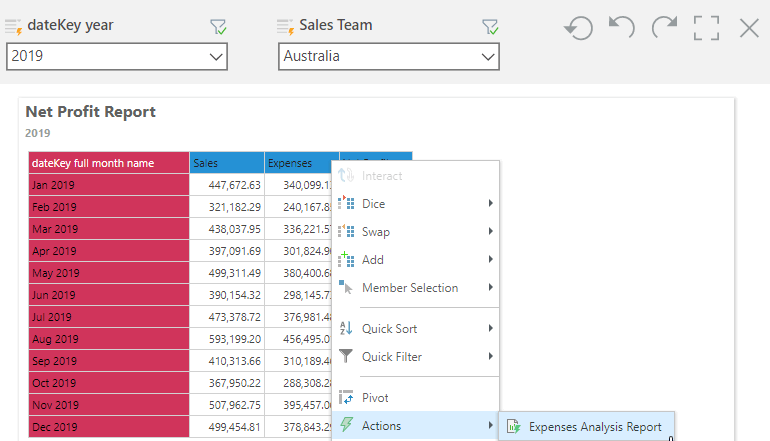
Task: Select the Nov 2019 row header
Action: point(109,405)
